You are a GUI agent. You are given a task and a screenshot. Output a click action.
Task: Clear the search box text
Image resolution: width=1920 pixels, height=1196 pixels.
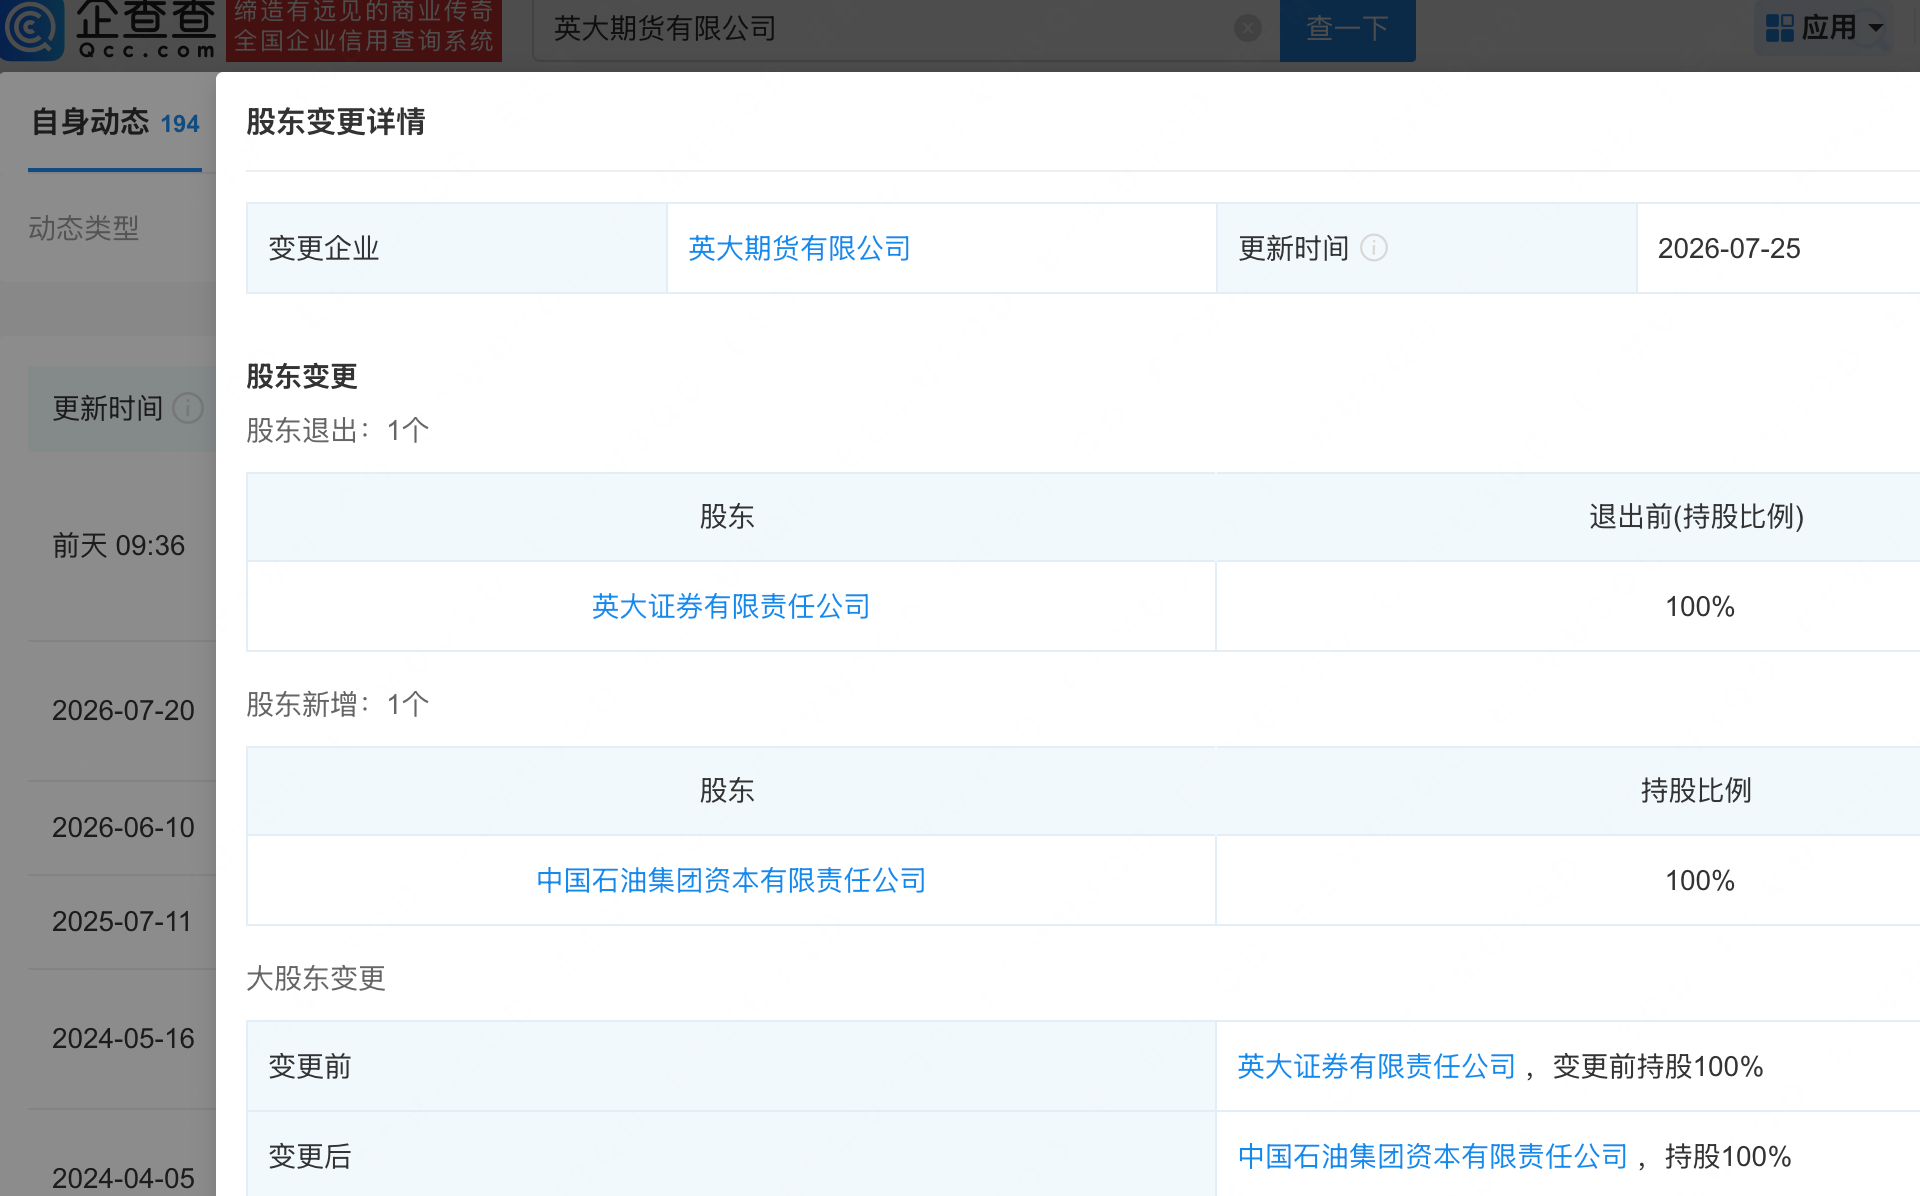click(x=1248, y=28)
